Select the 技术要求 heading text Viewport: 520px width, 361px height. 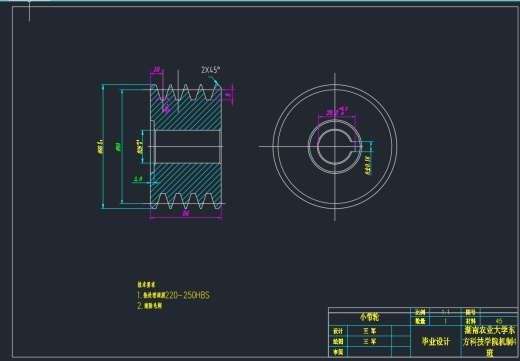click(x=146, y=285)
